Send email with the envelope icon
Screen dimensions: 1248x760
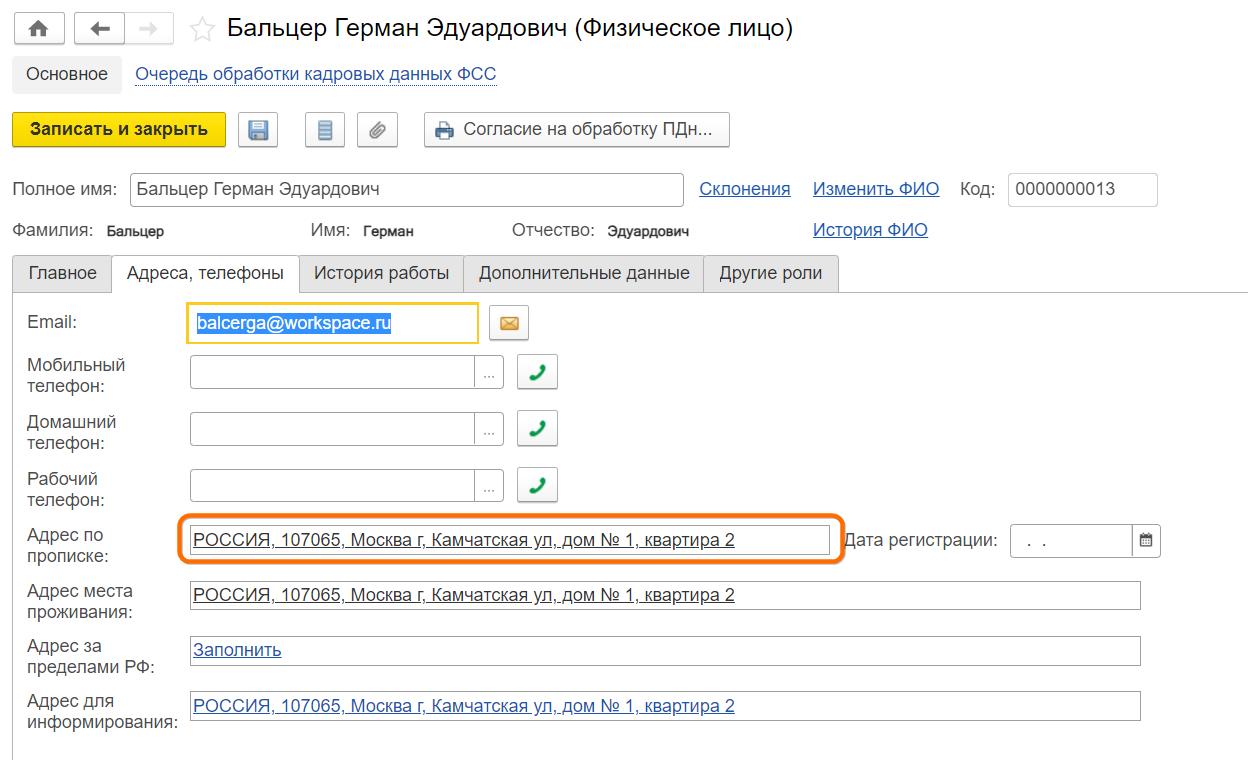[509, 323]
